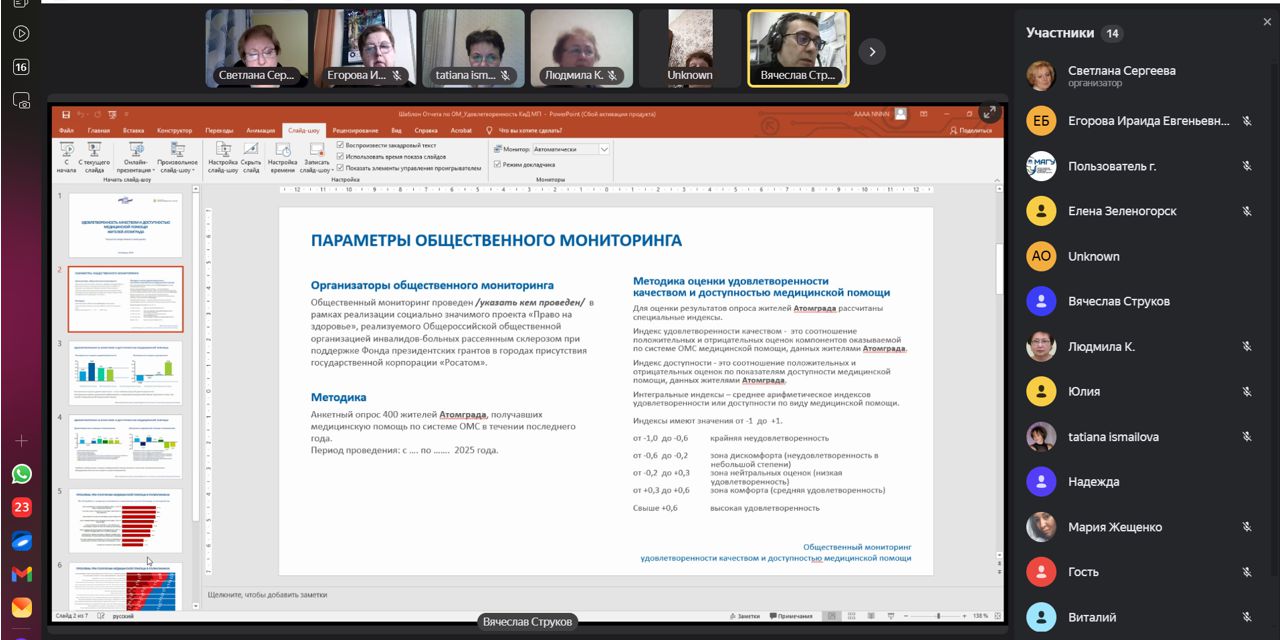Open Gmail icon in the dock
This screenshot has height=640, width=1280.
[21, 574]
